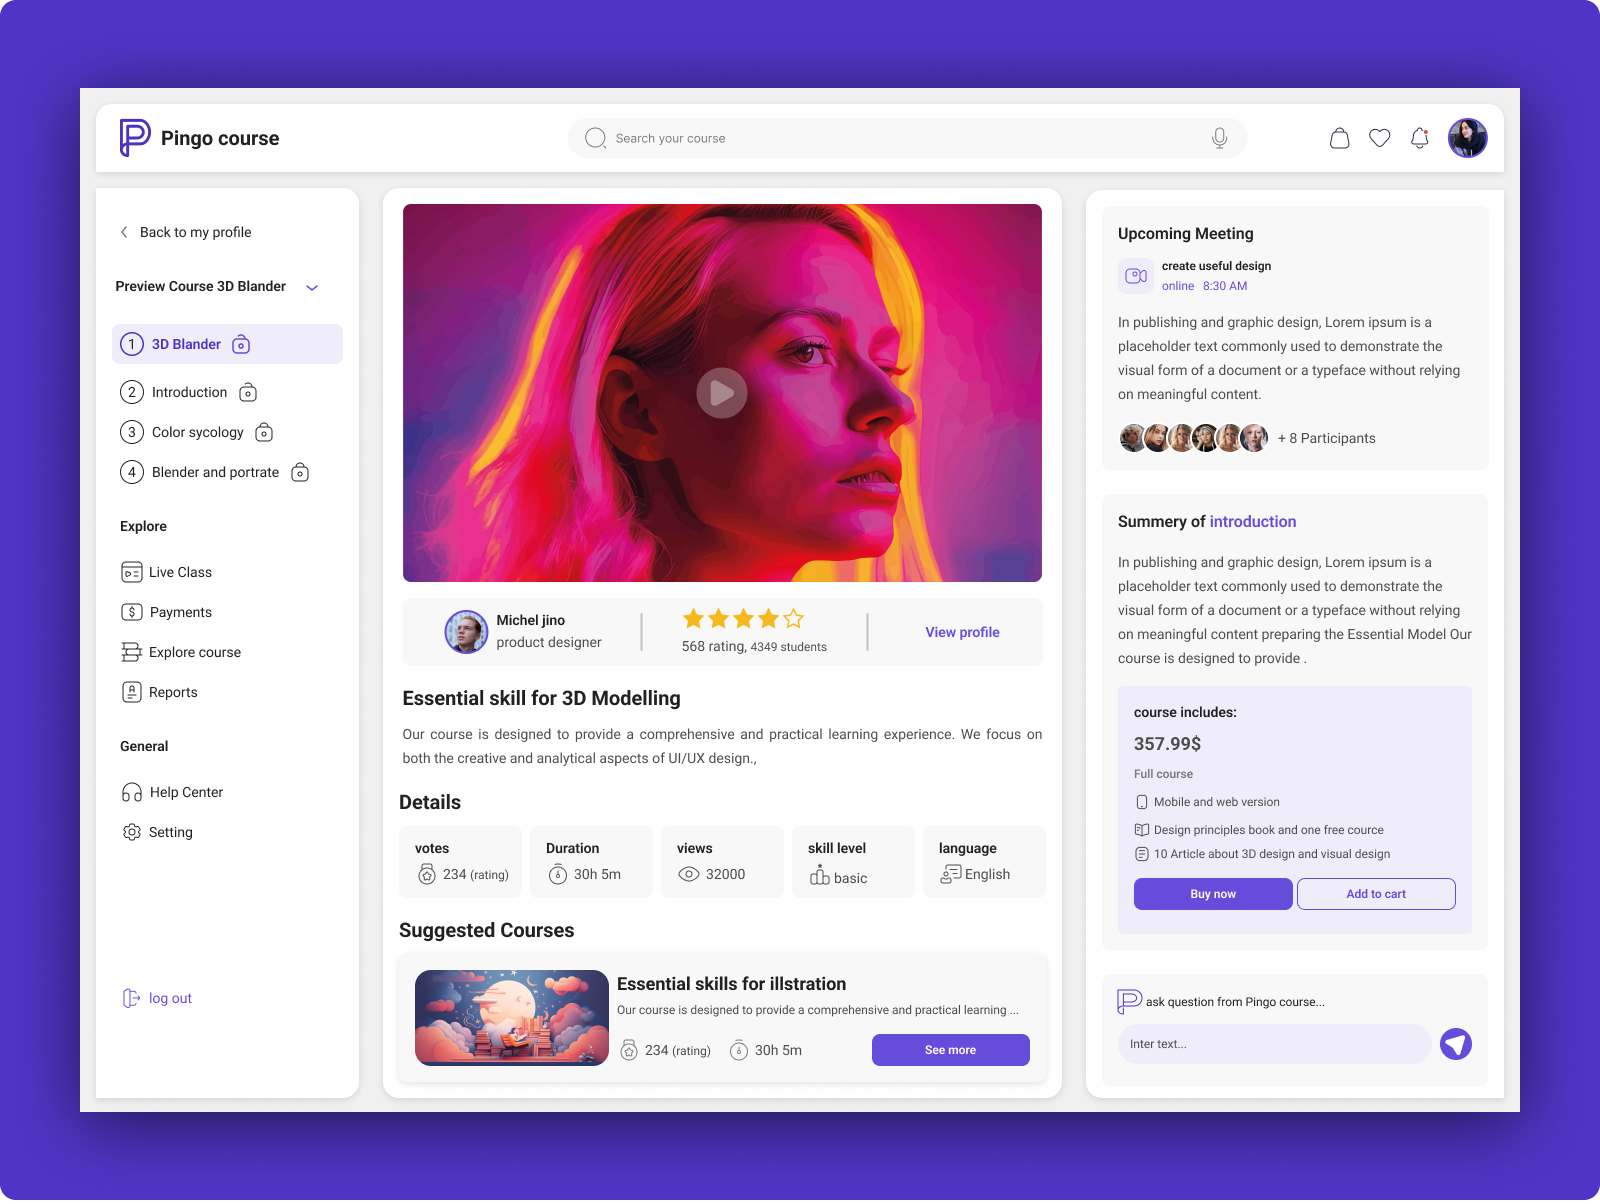The width and height of the screenshot is (1600, 1204).
Task: Click the Buy now button
Action: [1212, 893]
